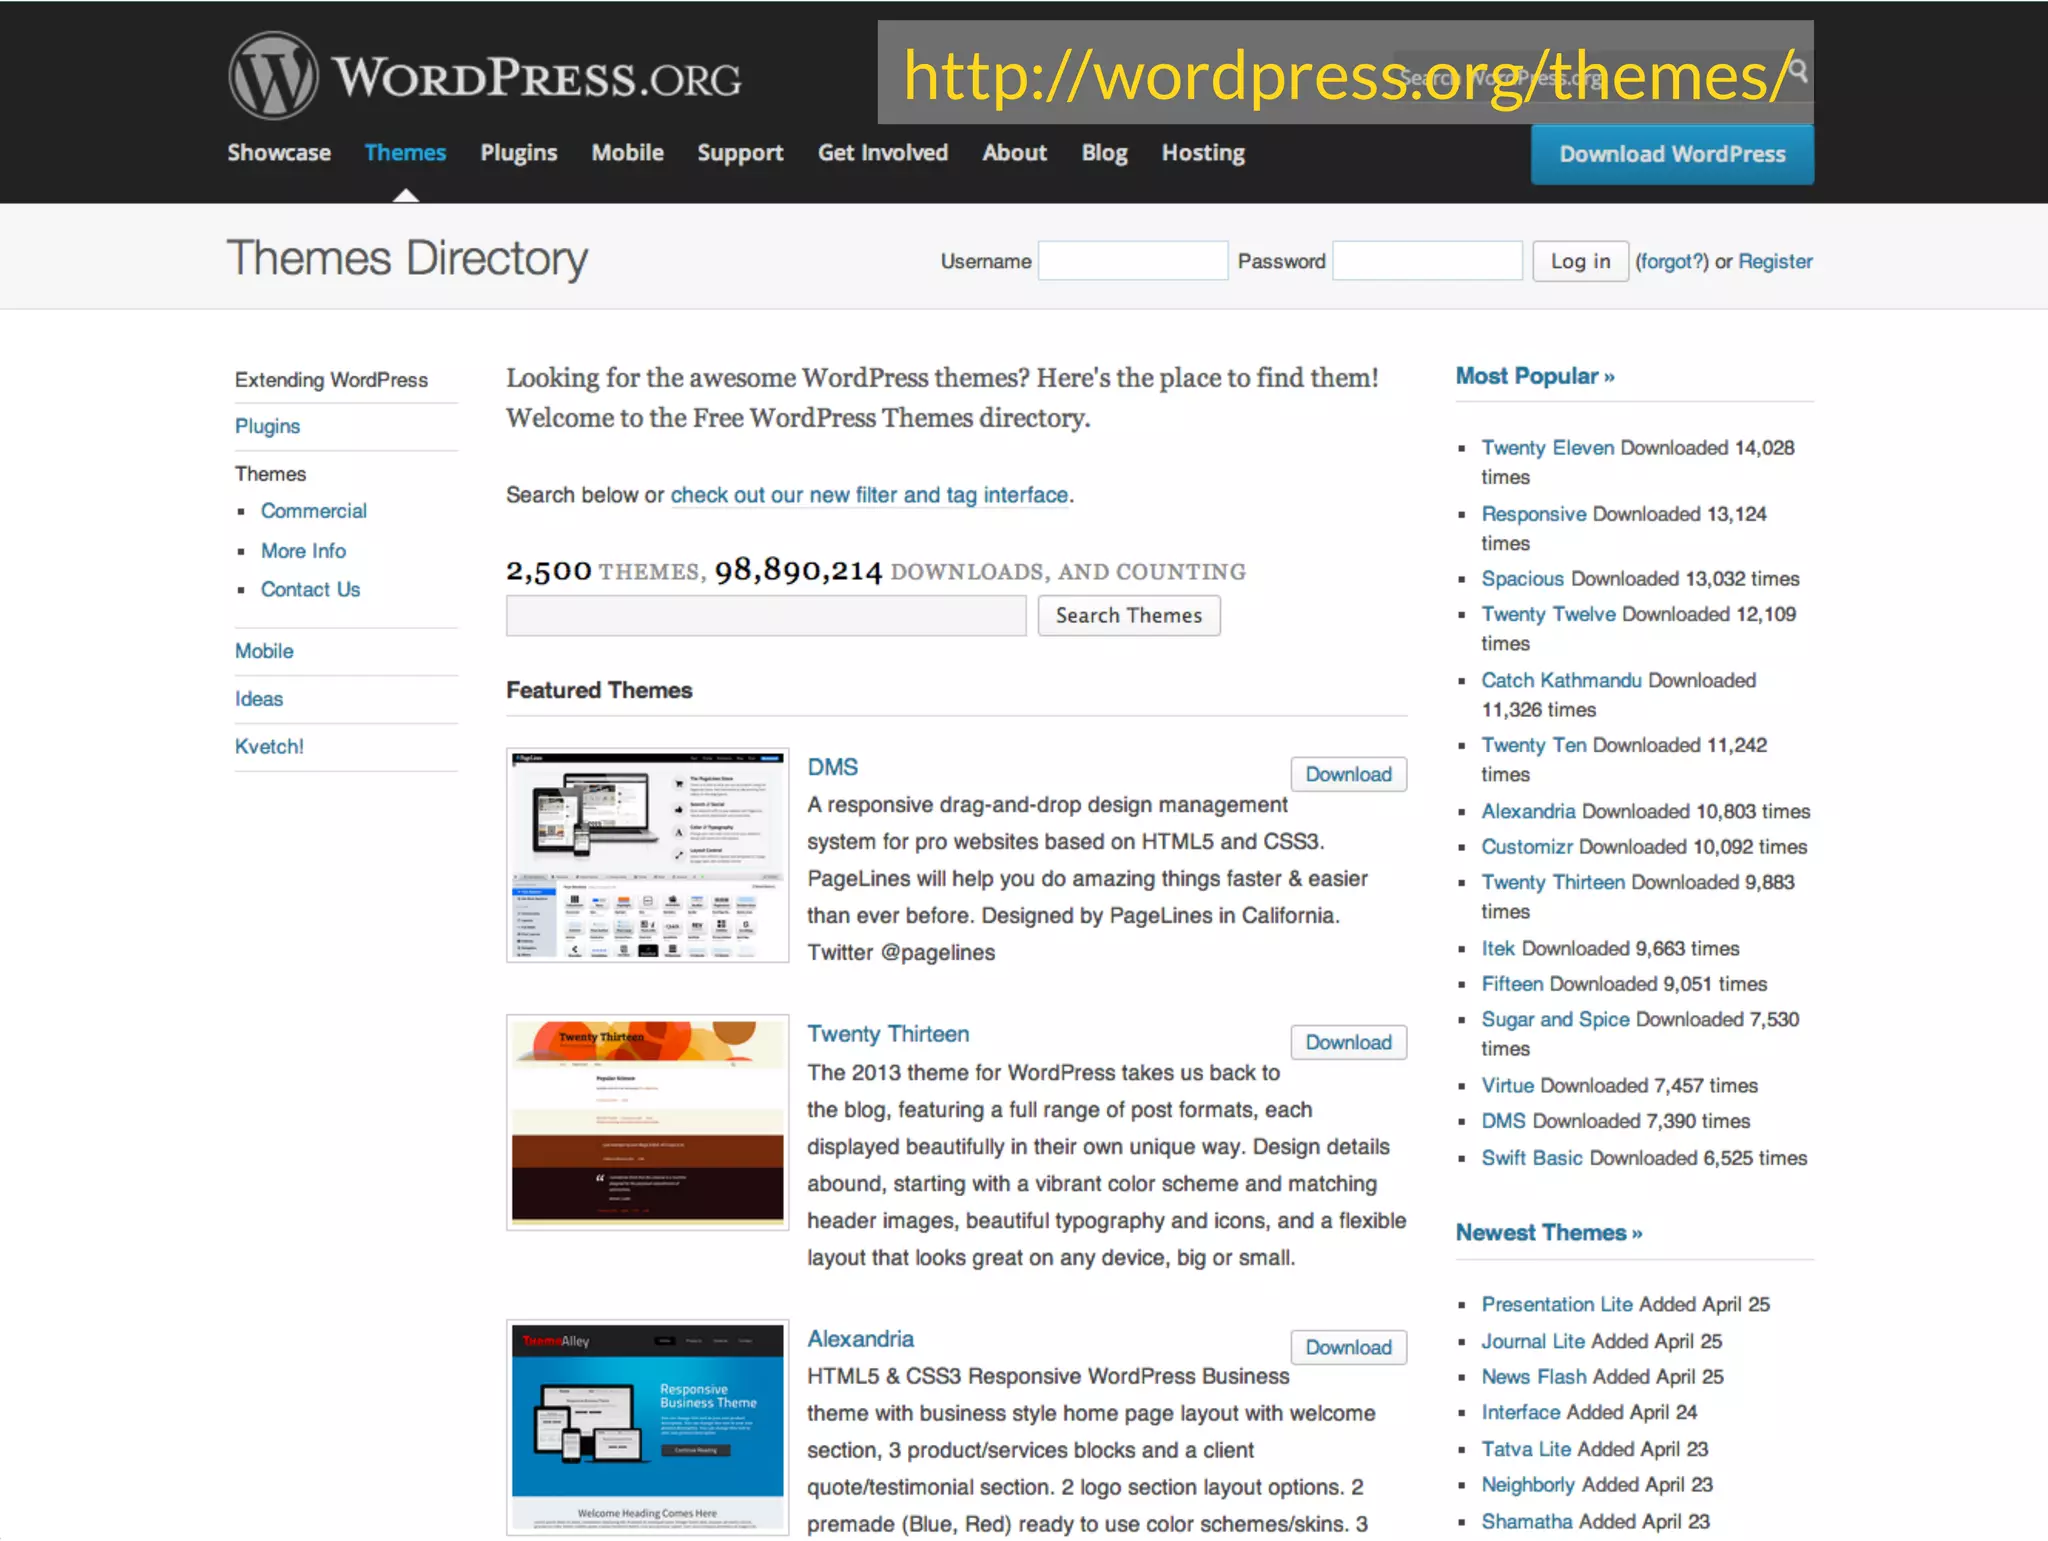
Task: Open Journal Lite in Newest Themes
Action: [x=1533, y=1341]
